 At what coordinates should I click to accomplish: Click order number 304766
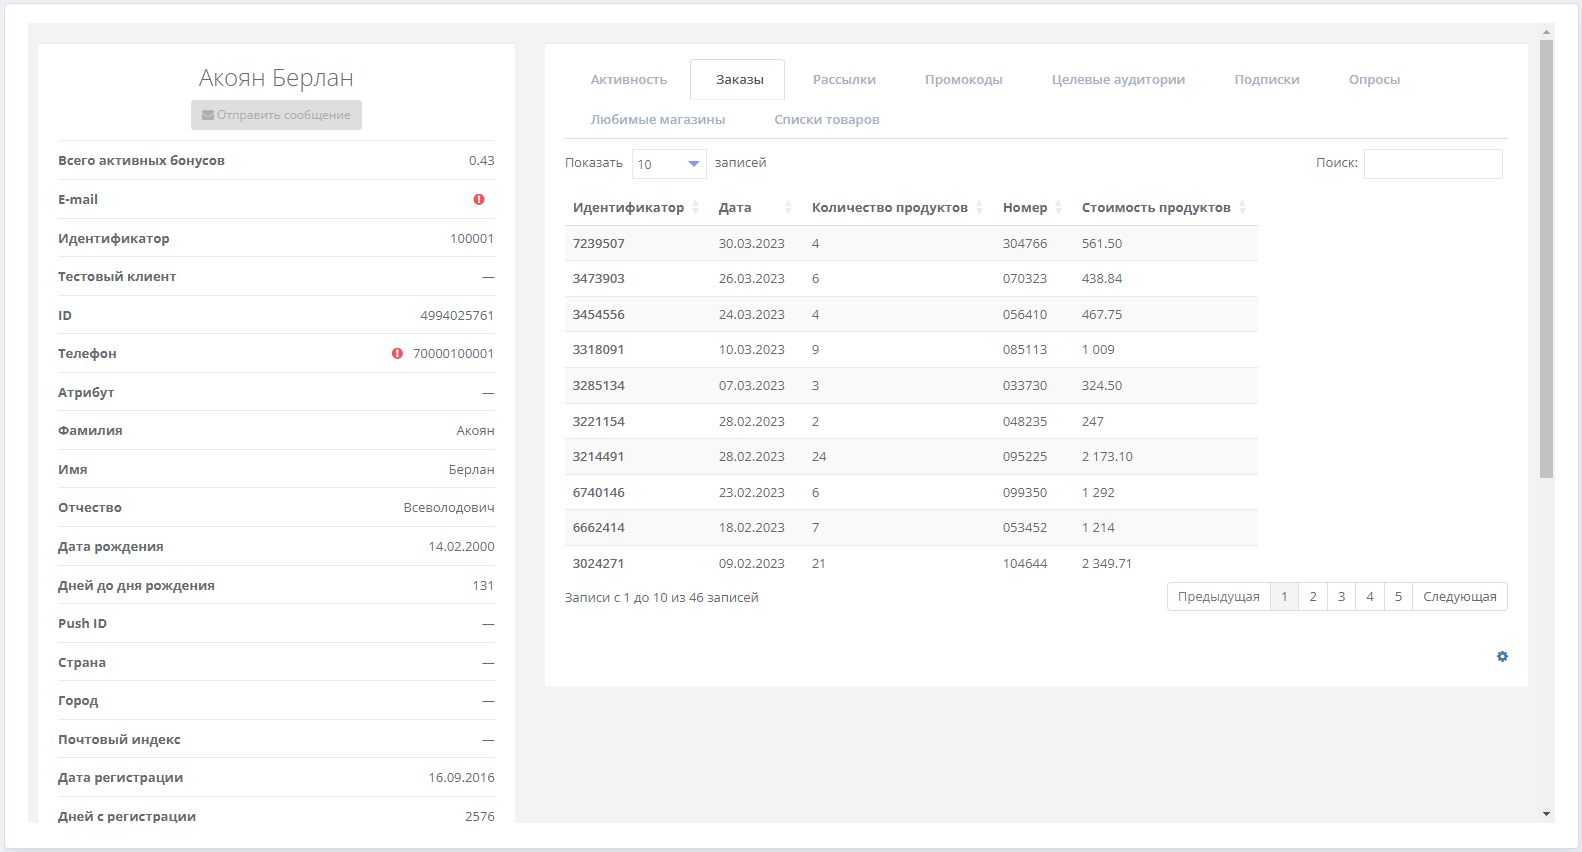tap(1025, 244)
